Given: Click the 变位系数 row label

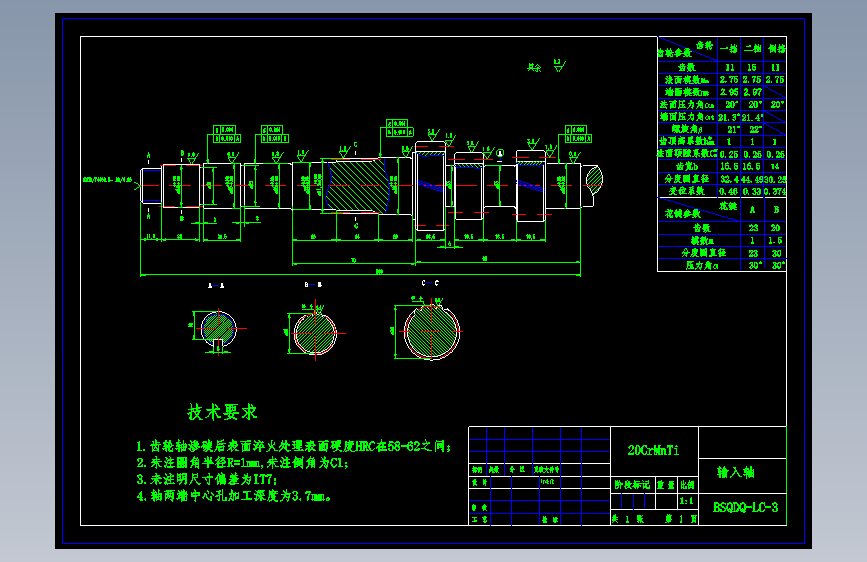Looking at the screenshot, I should click(x=687, y=191).
